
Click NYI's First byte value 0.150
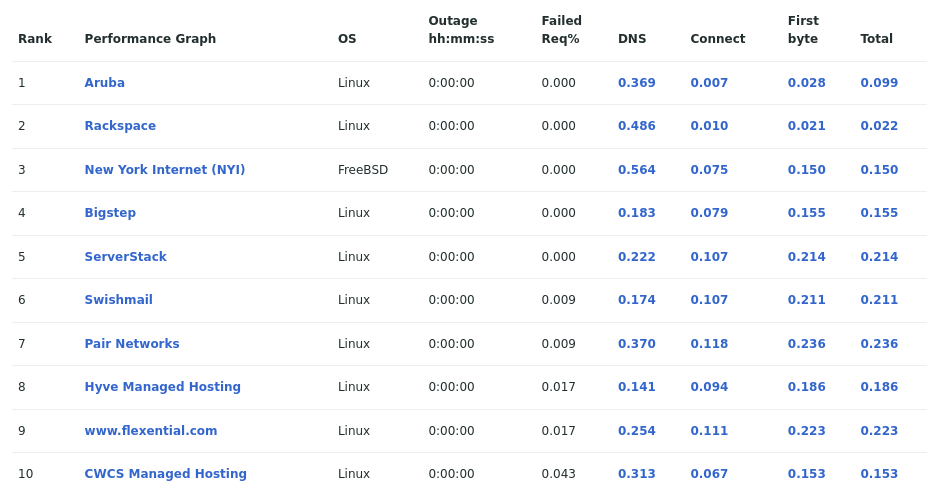coord(807,169)
